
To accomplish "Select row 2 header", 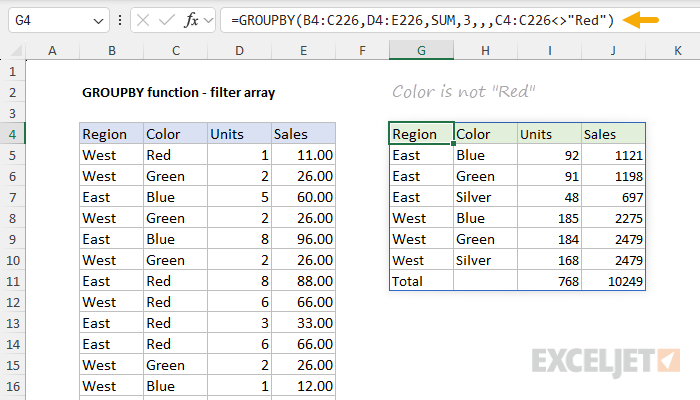I will pos(12,92).
